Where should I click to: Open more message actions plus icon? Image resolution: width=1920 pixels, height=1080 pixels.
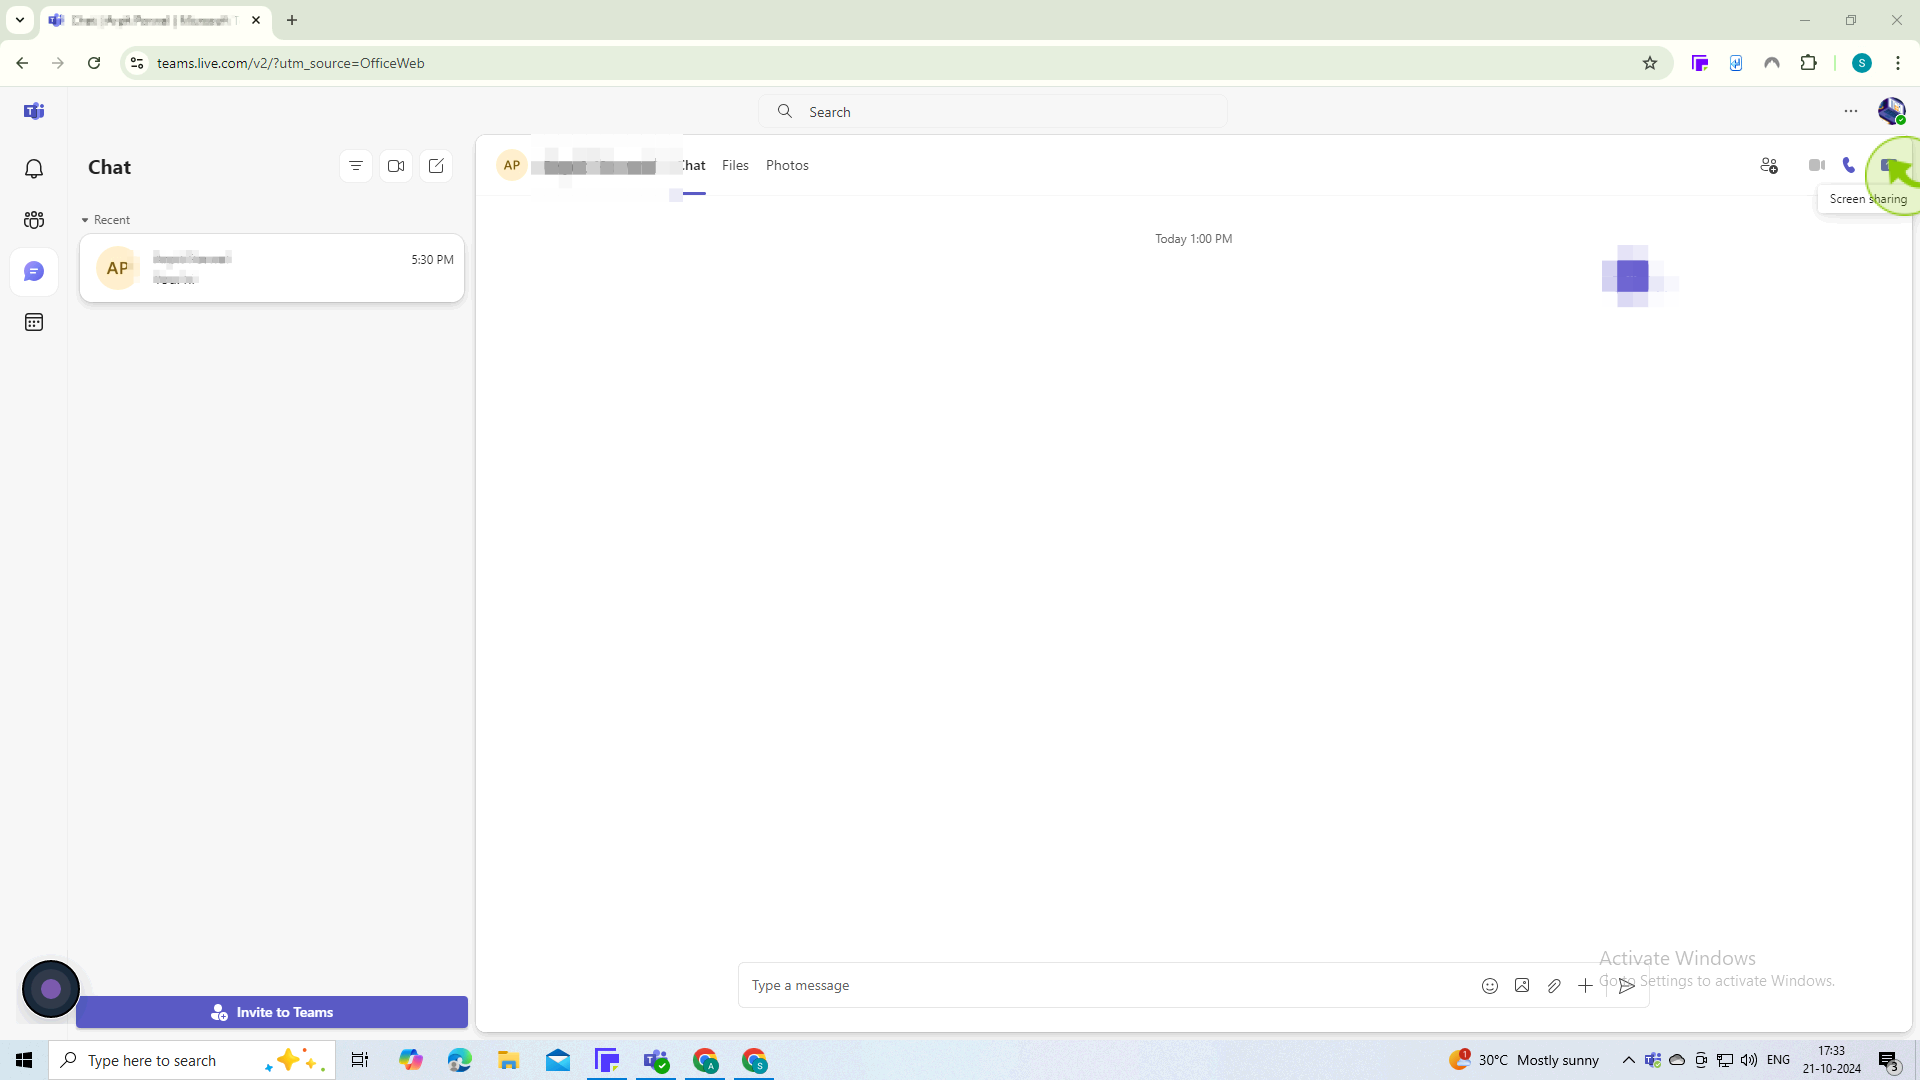point(1585,986)
